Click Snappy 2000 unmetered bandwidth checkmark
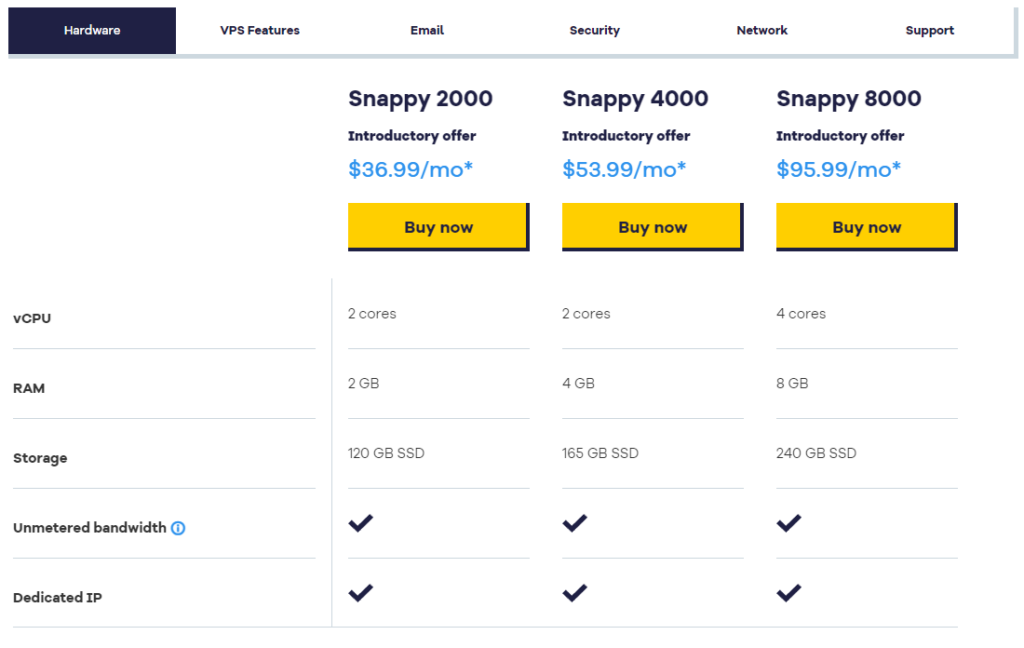The height and width of the screenshot is (648, 1024). (361, 523)
